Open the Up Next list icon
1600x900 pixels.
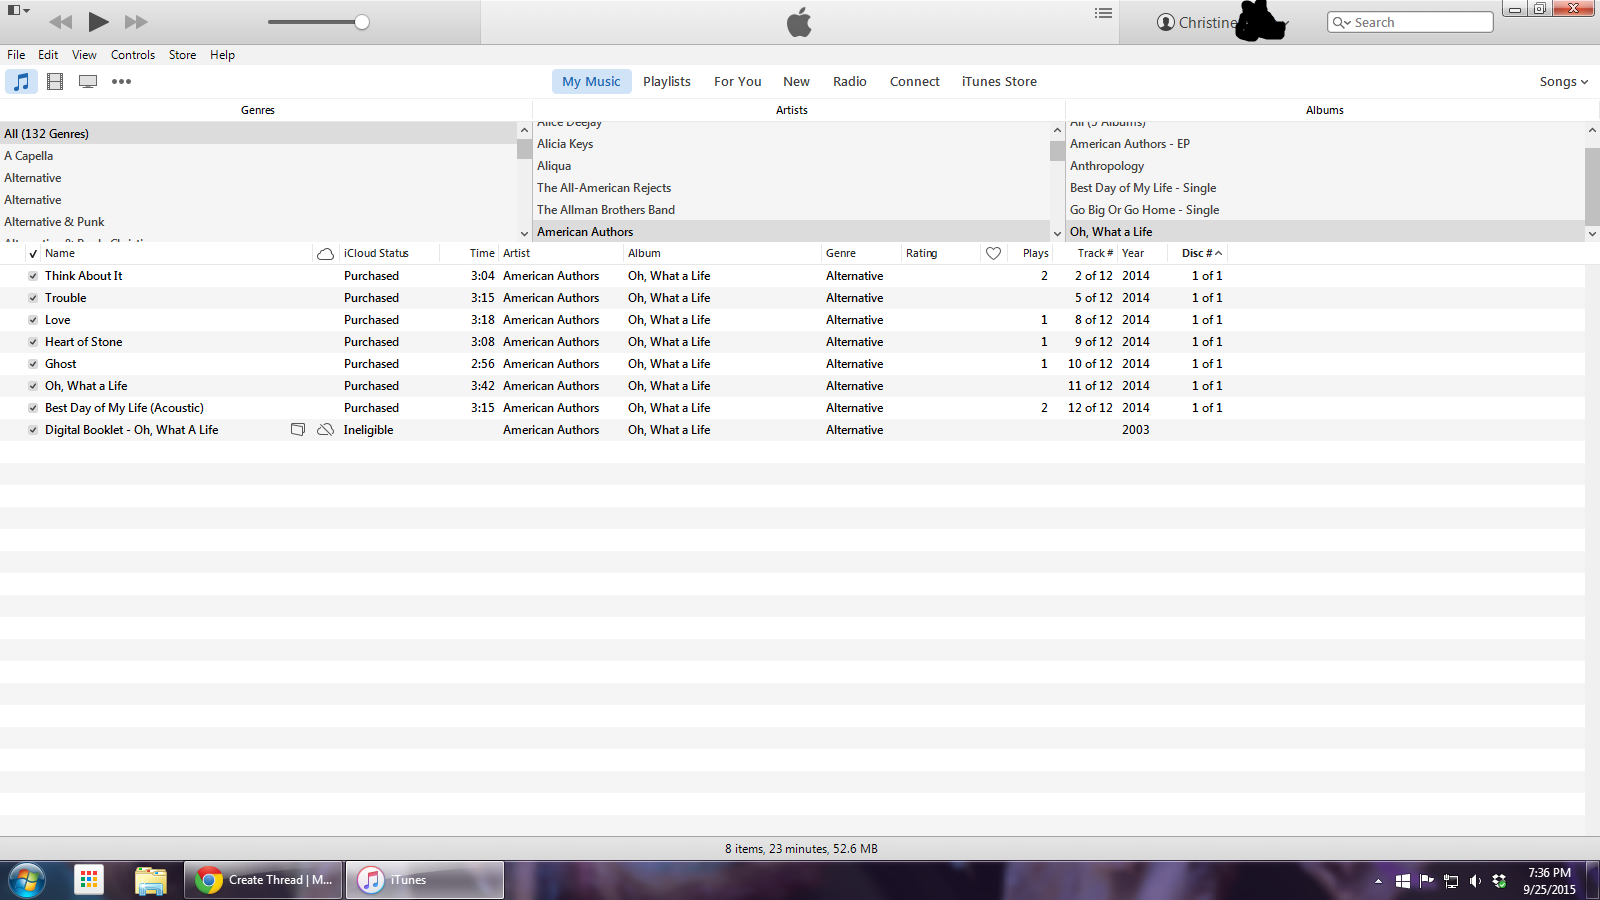tap(1103, 13)
